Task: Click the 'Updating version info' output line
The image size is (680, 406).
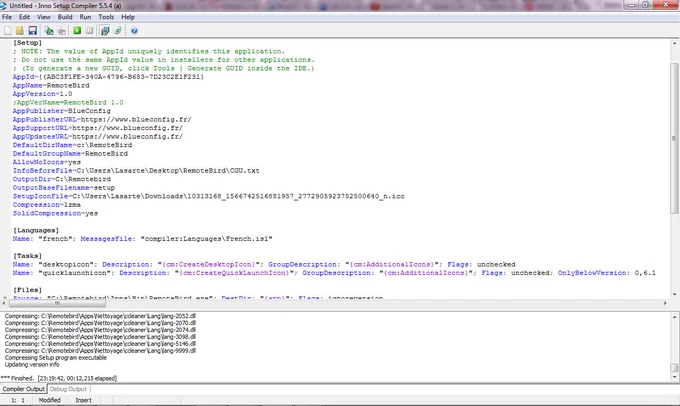Action: click(x=32, y=364)
